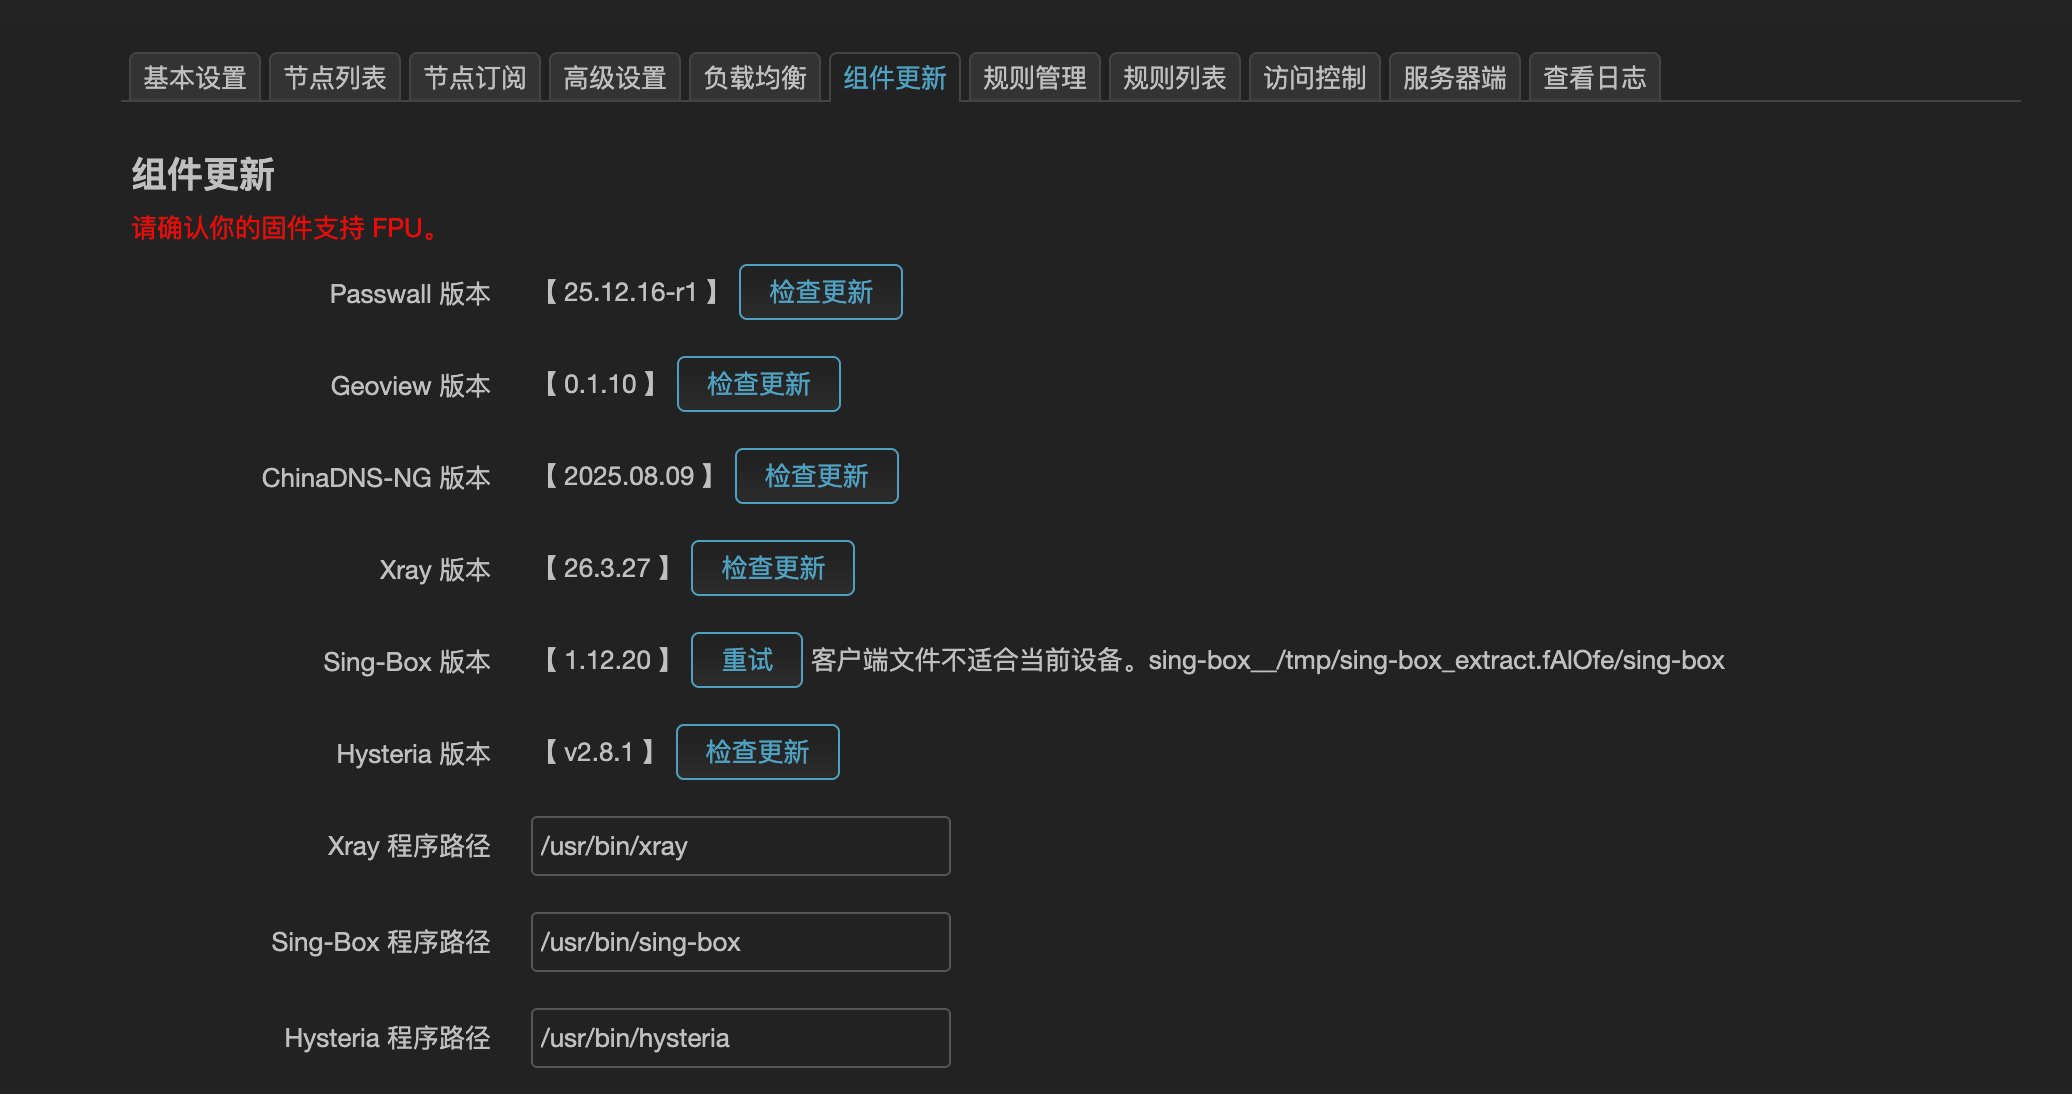
Task: Click the Sing-Box 程序路径 input field
Action: (x=740, y=942)
